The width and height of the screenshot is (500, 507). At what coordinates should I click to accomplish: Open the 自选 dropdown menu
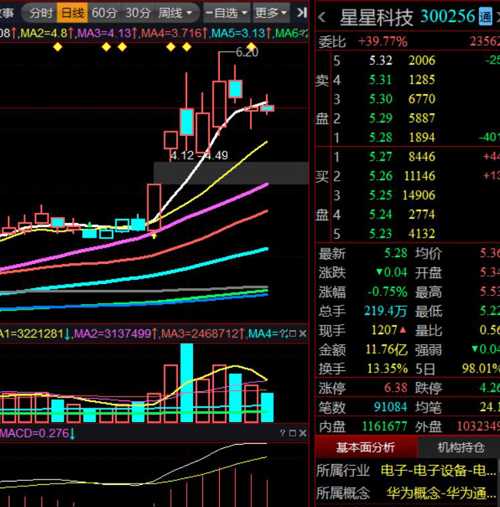click(226, 13)
